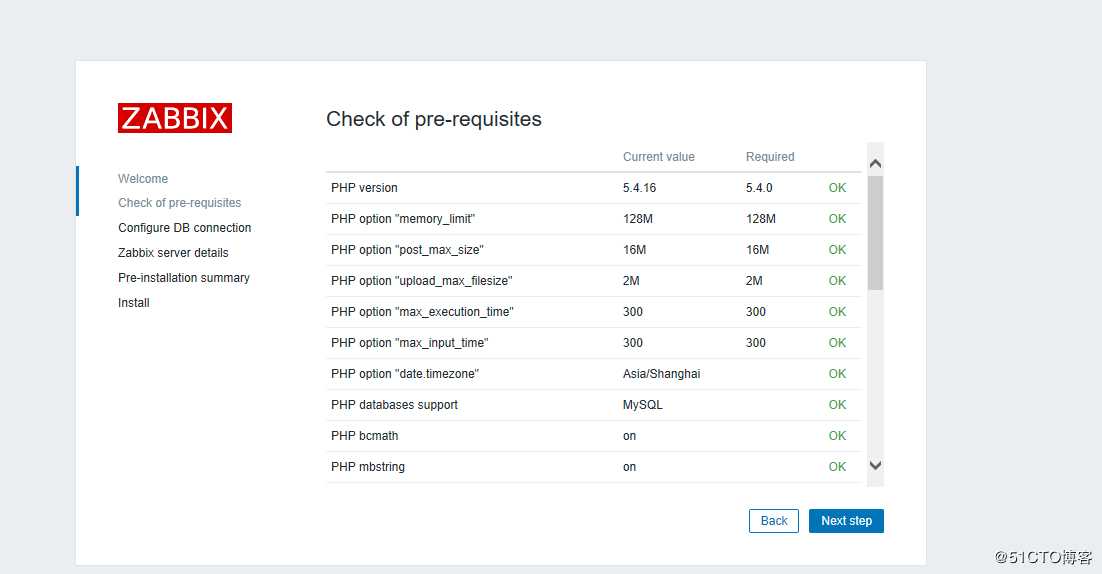Click the PHP option "max_execution_time" label

pos(422,311)
